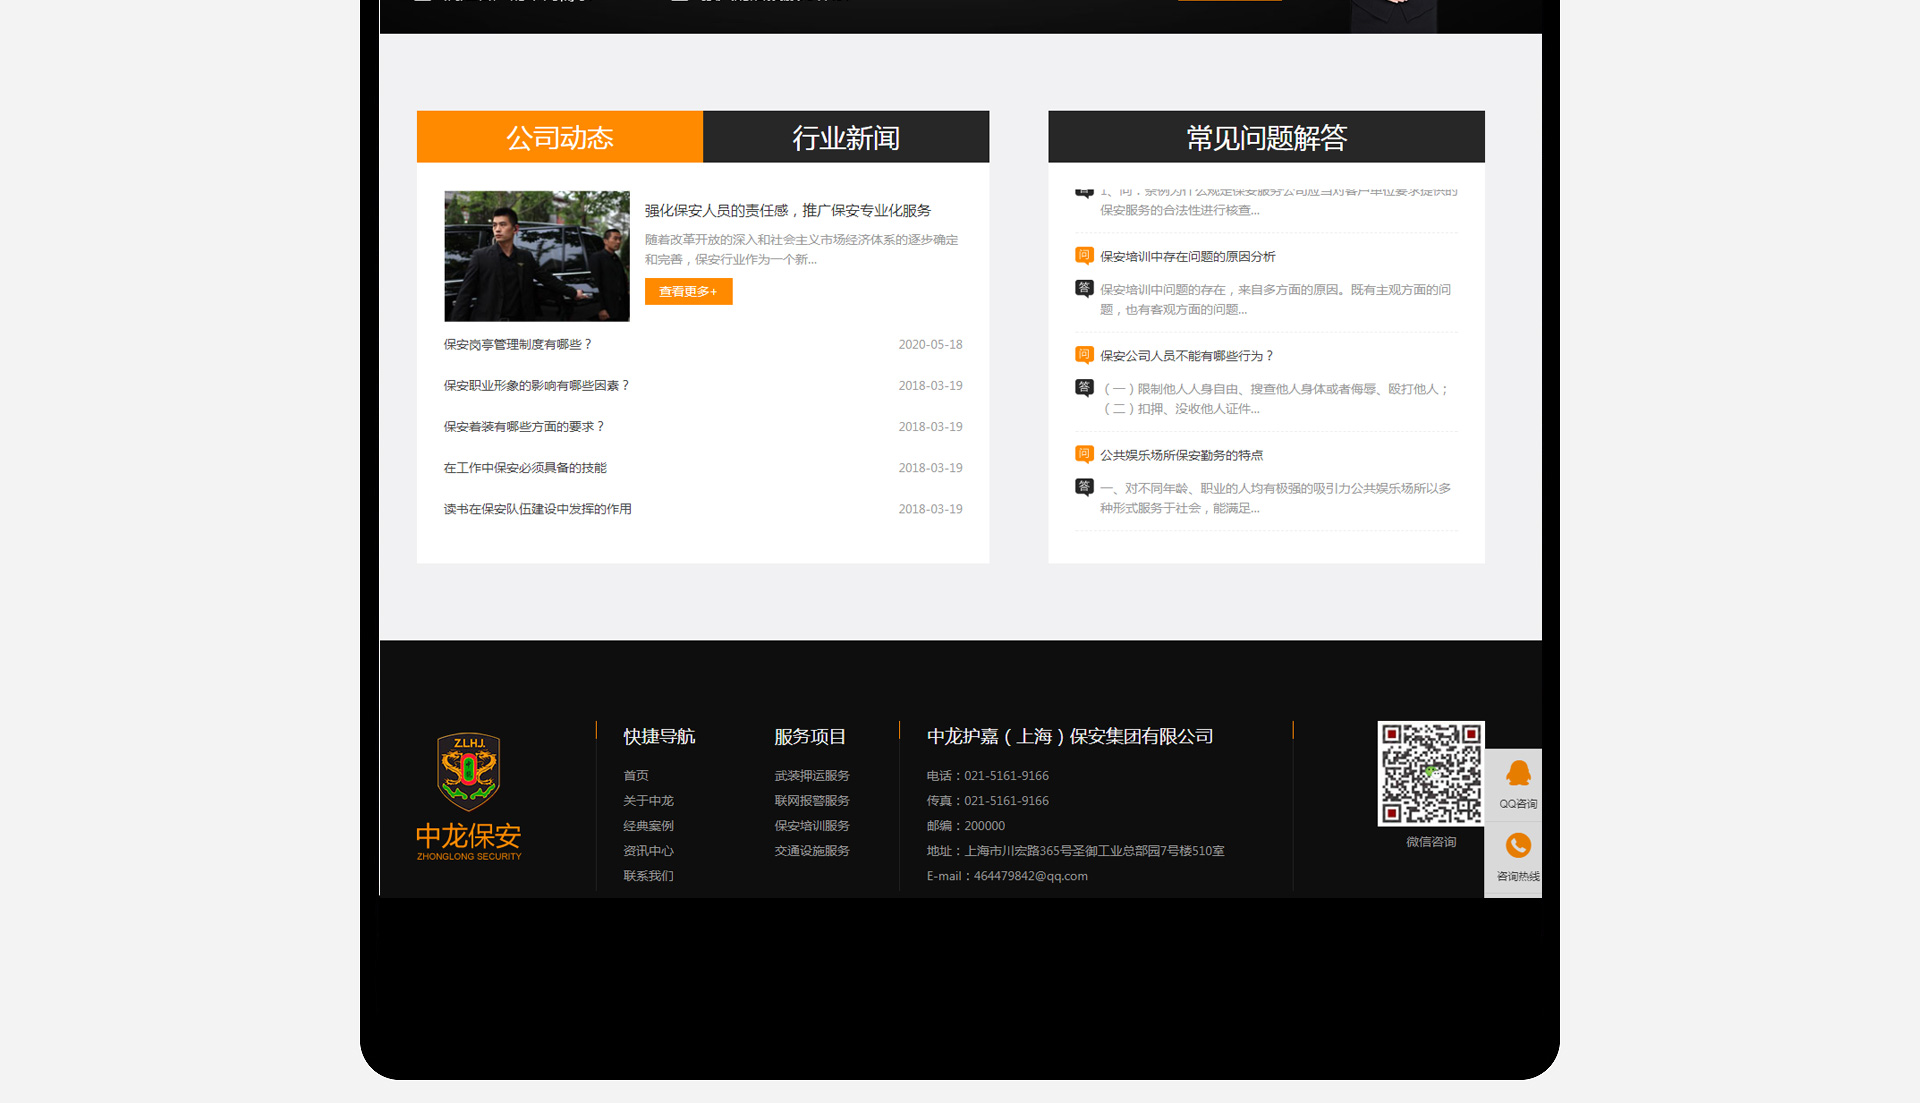Open article 读书在保安队伍建设中发挥的作用

[x=537, y=509]
